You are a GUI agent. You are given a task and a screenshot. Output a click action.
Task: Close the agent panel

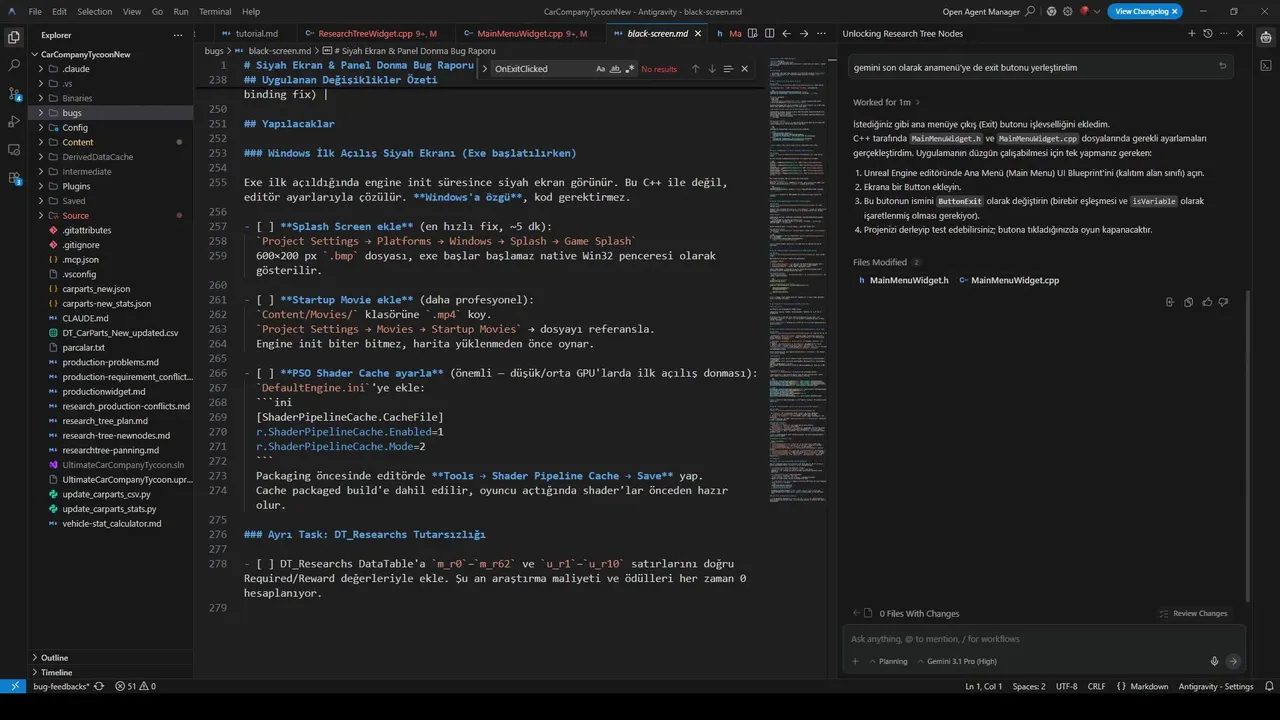click(x=1240, y=33)
